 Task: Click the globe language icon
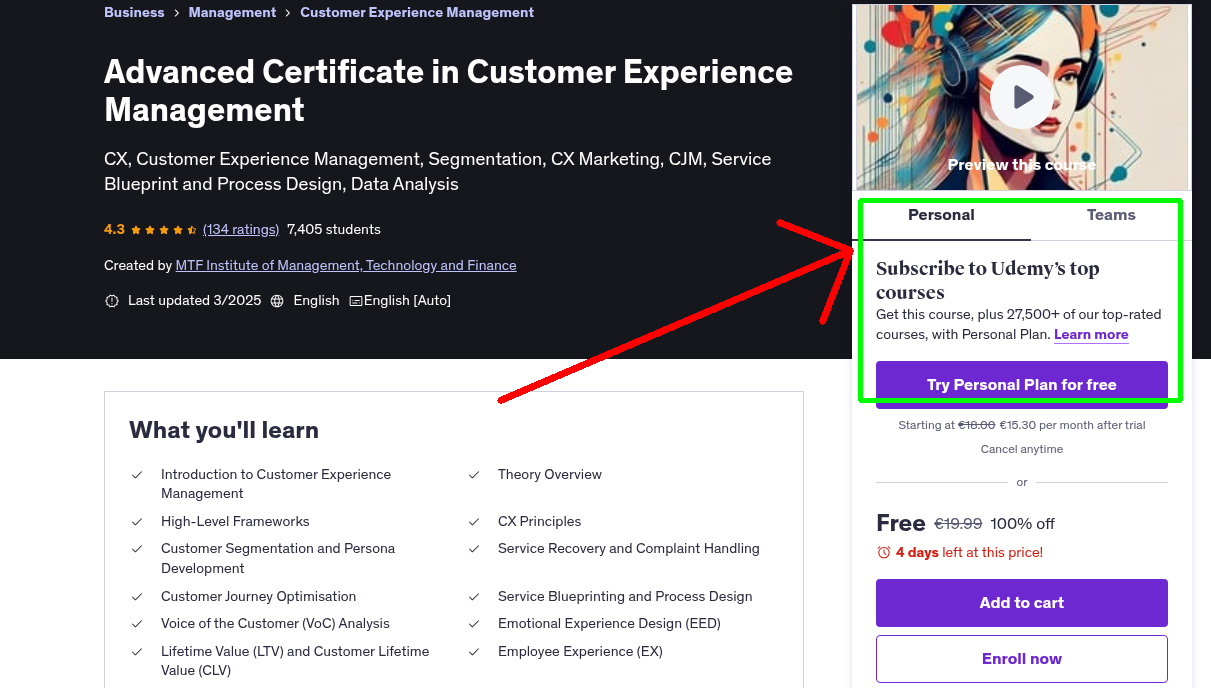[277, 301]
